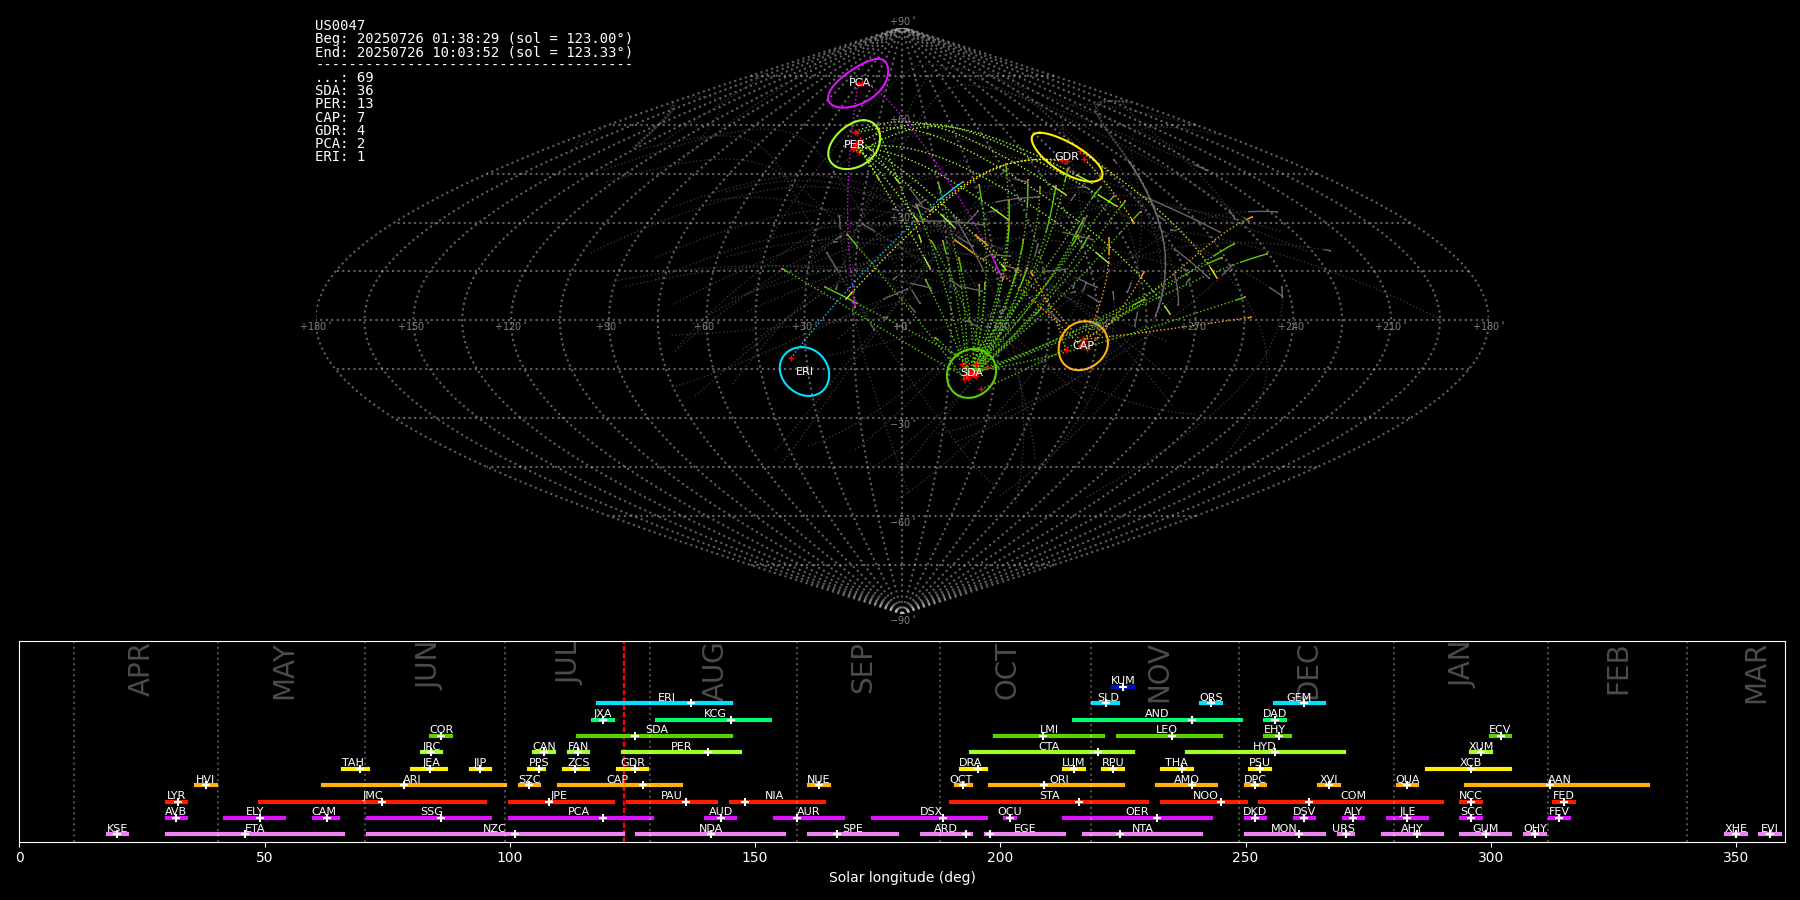Click the cyan ERI radiant ellipse
1800x900 pixels.
(805, 371)
